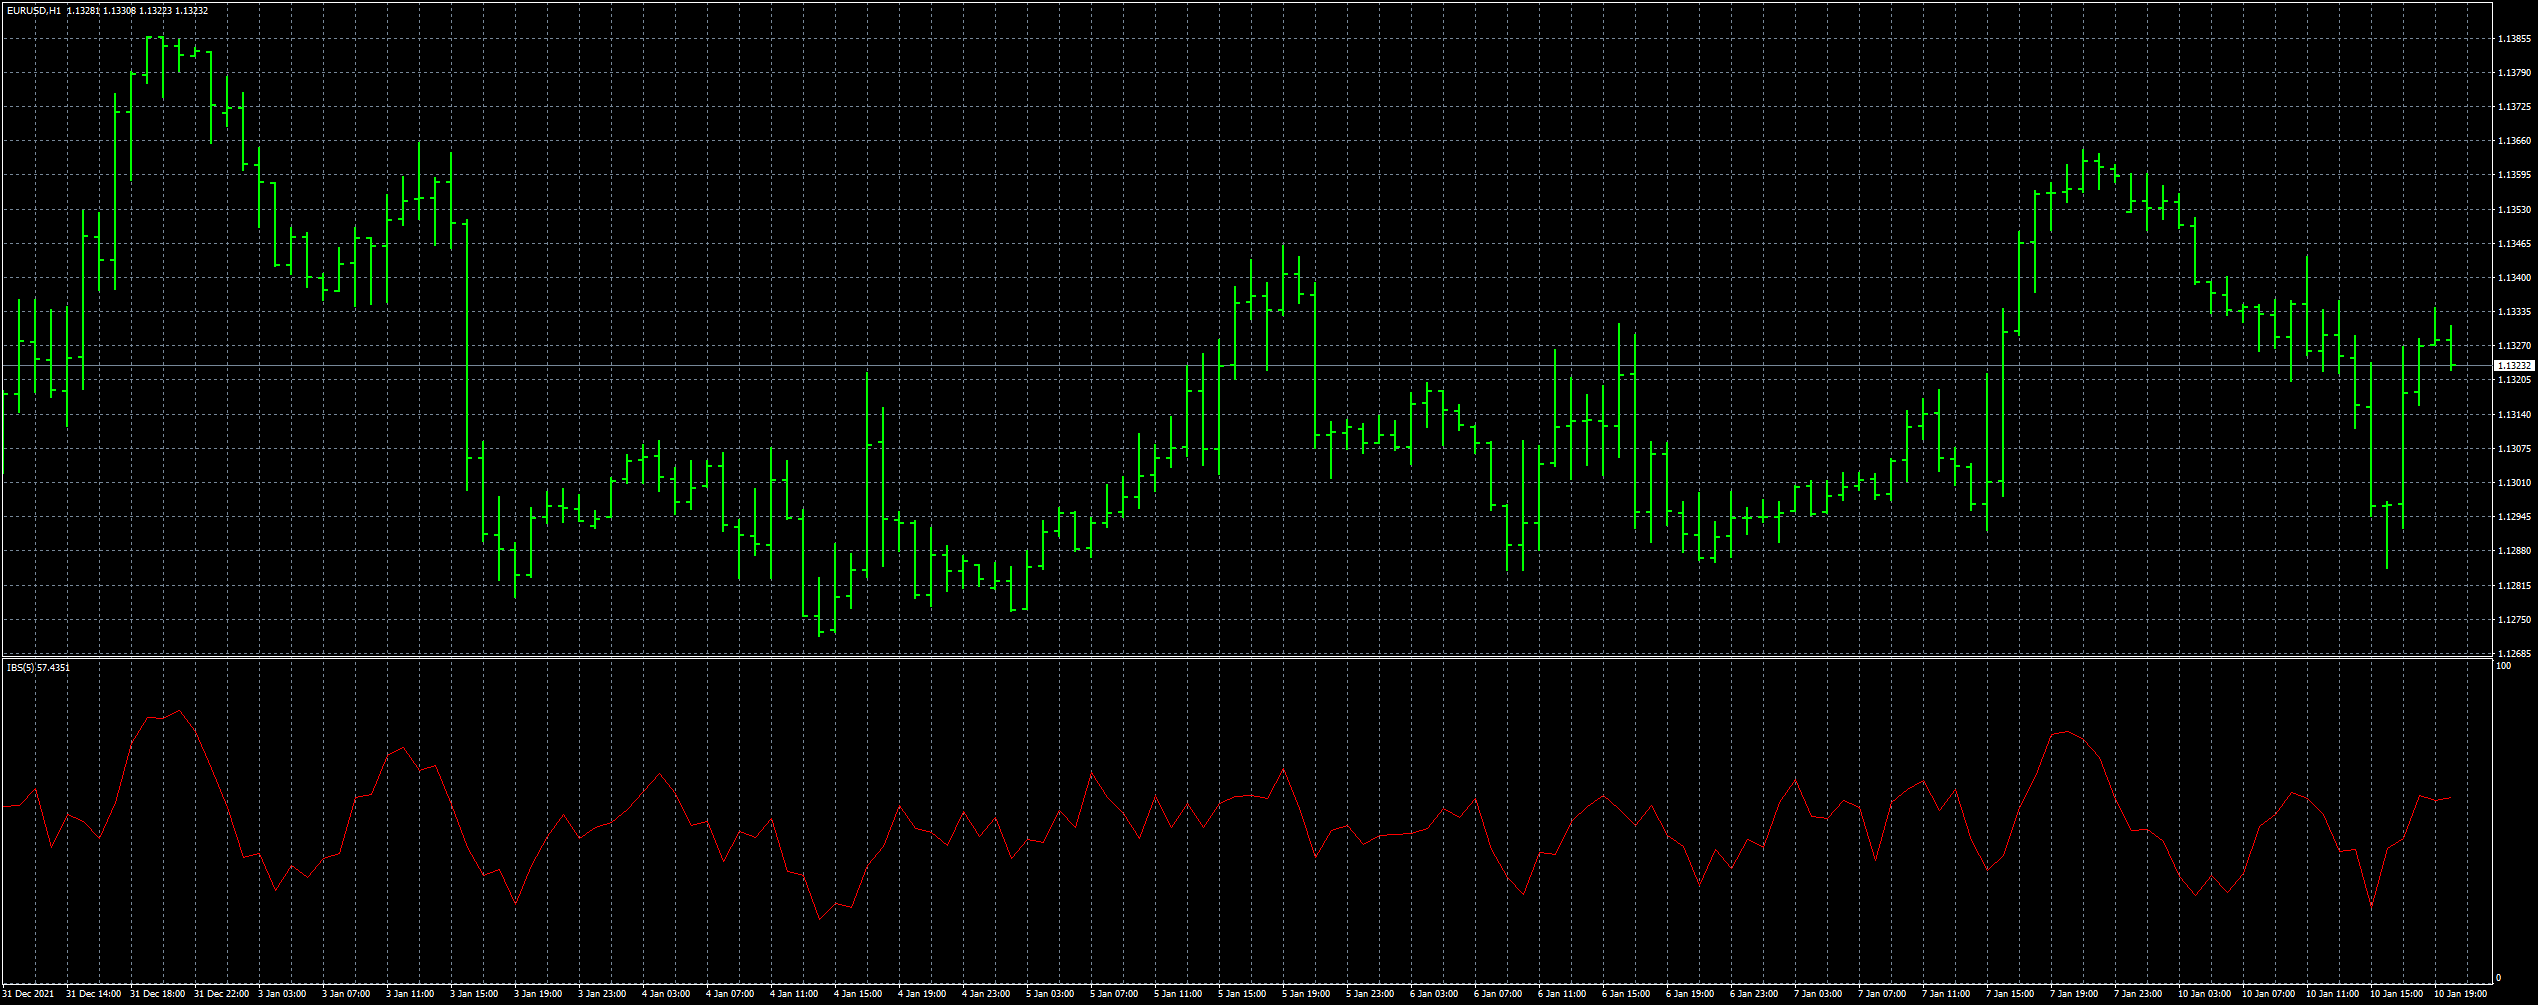The image size is (2538, 1005).
Task: Click the 3 Jan 19:00 time label
Action: pos(538,994)
